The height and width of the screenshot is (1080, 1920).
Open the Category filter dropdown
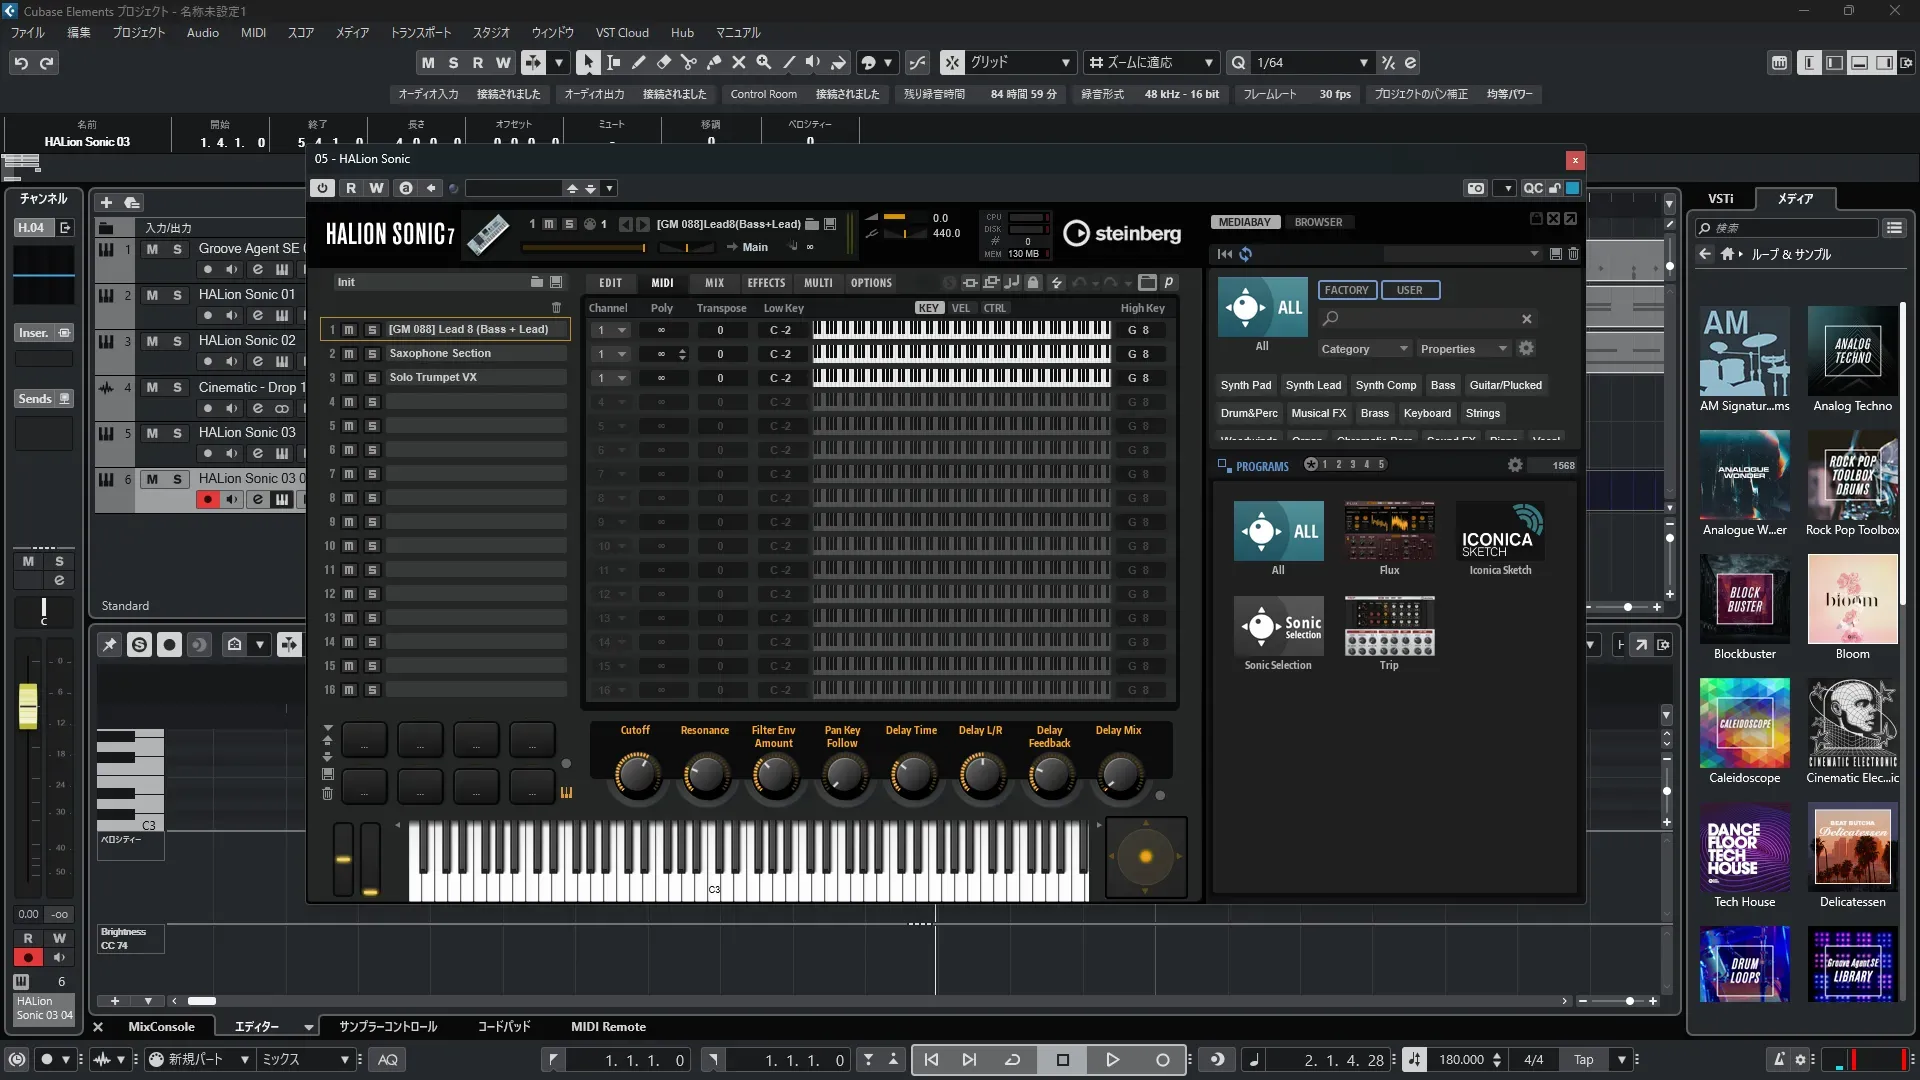[x=1363, y=349]
